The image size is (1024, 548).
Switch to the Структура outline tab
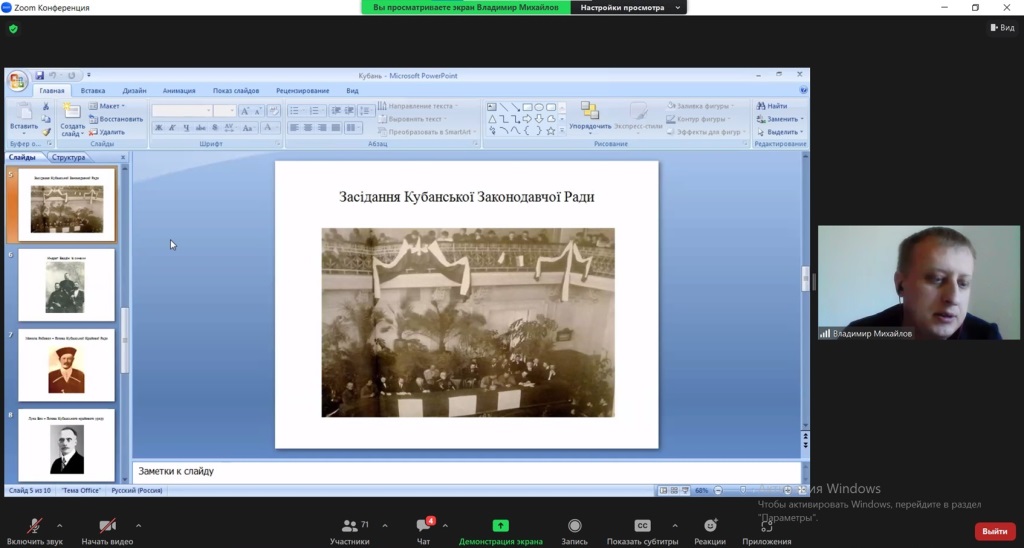[x=68, y=157]
